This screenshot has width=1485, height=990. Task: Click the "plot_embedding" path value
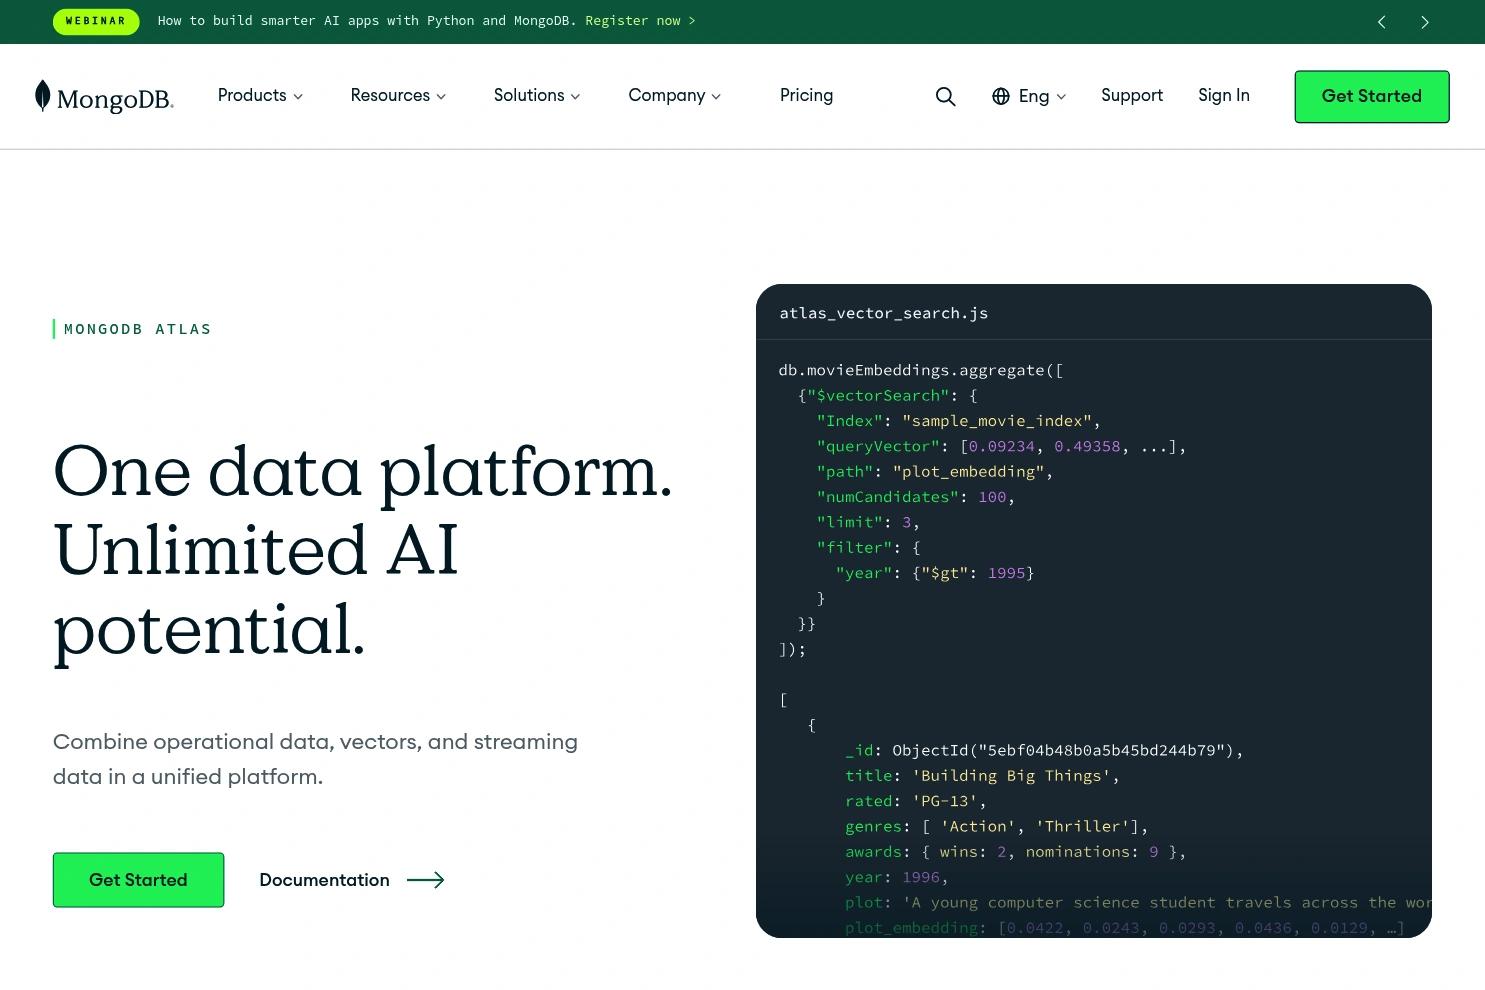968,472
